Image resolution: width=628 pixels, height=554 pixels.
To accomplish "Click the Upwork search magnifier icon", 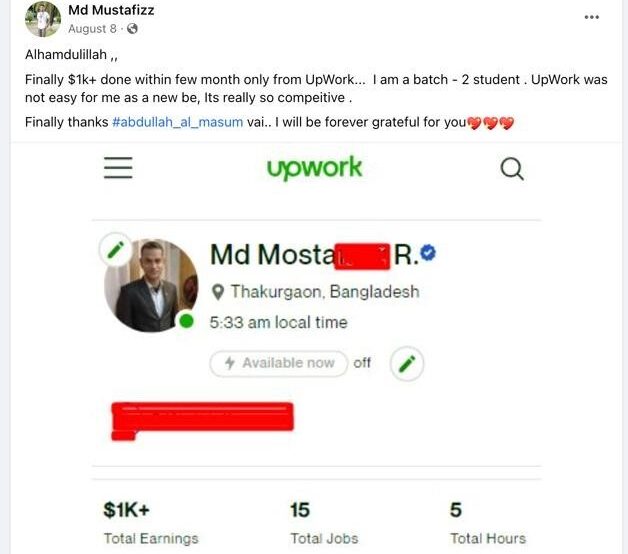I will [512, 169].
